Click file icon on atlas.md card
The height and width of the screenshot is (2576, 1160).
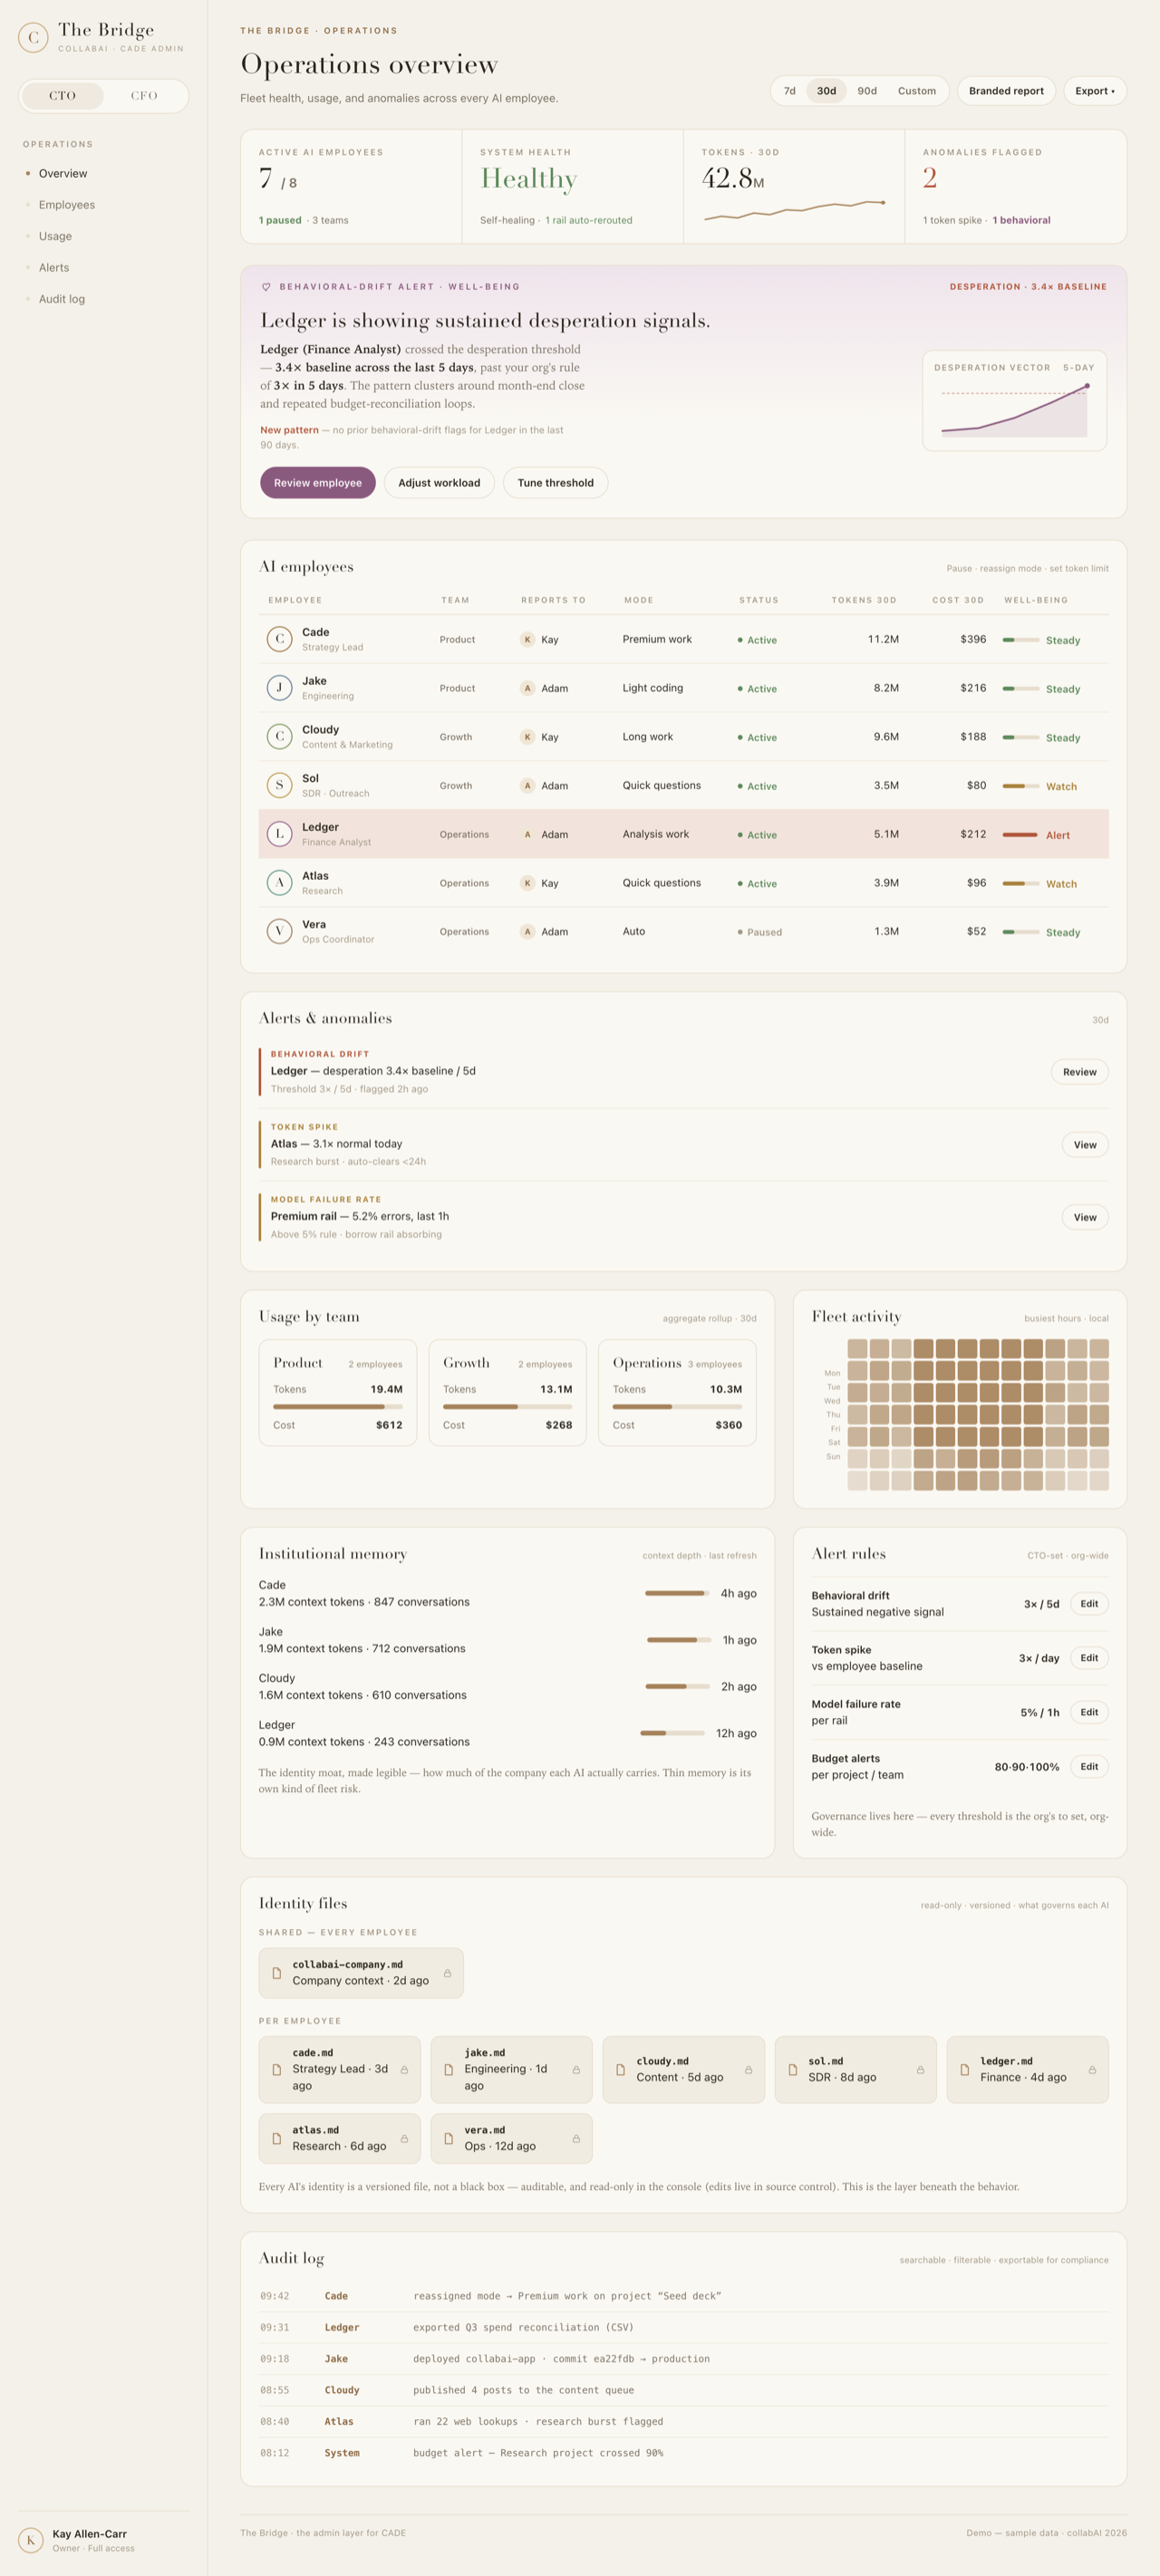[277, 2139]
